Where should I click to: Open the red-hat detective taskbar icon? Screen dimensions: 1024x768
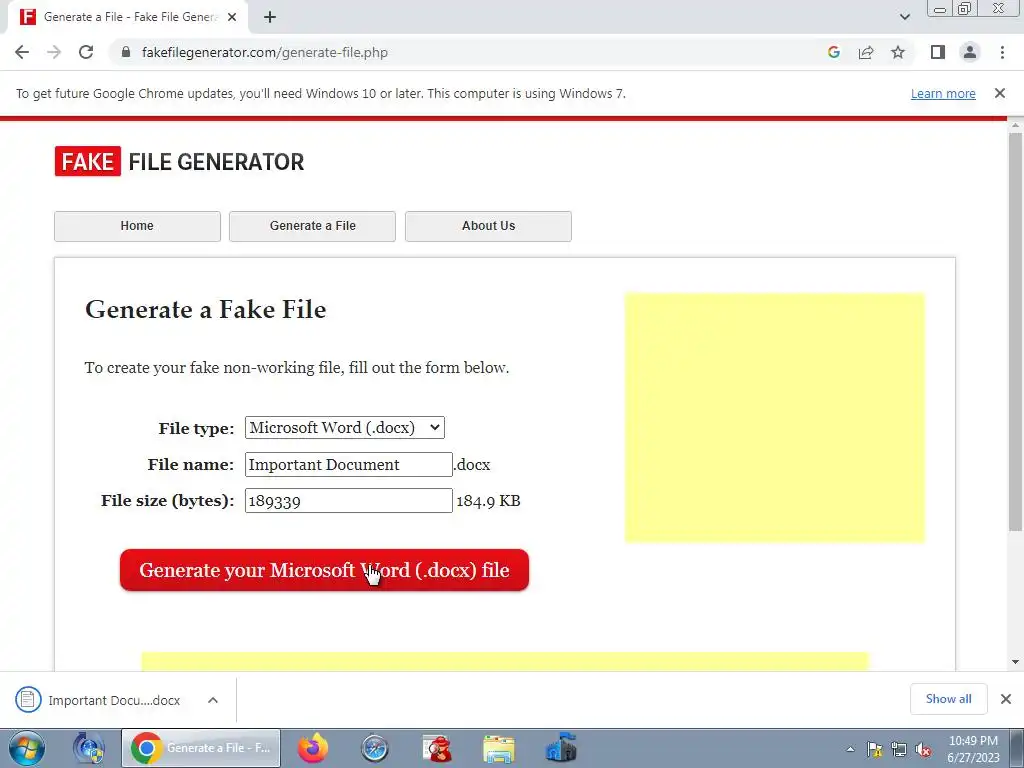437,748
